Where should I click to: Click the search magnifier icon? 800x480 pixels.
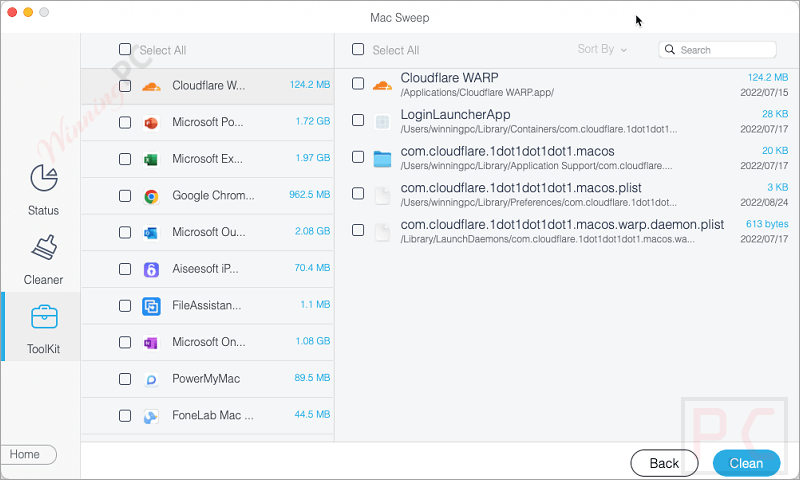670,49
